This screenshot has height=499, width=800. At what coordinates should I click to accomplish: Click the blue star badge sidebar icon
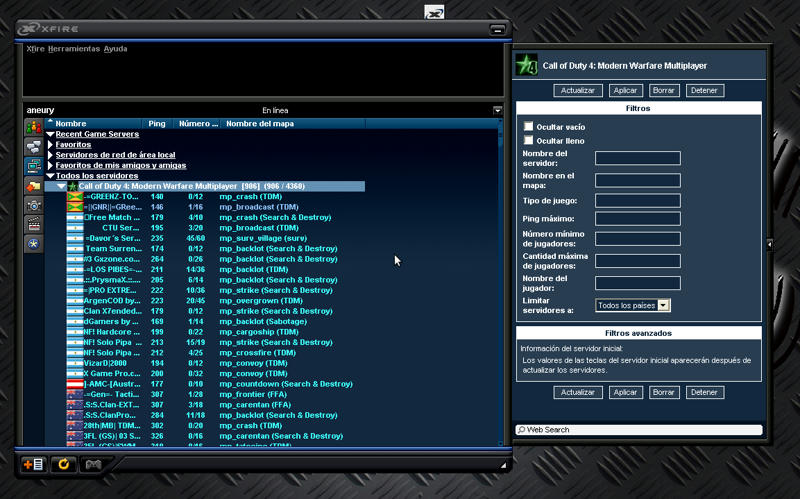[34, 244]
